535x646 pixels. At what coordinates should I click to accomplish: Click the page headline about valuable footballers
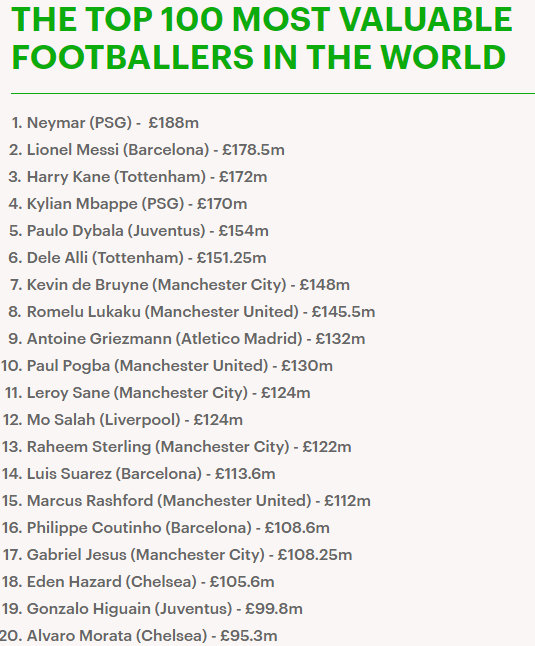[262, 38]
